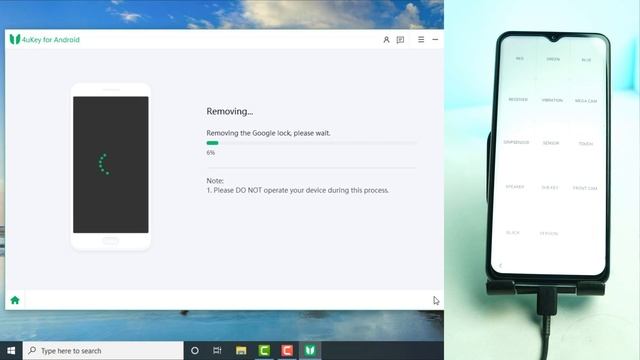
Task: Tap GRIPSENSOR on the phone test menu
Action: pyautogui.click(x=516, y=142)
